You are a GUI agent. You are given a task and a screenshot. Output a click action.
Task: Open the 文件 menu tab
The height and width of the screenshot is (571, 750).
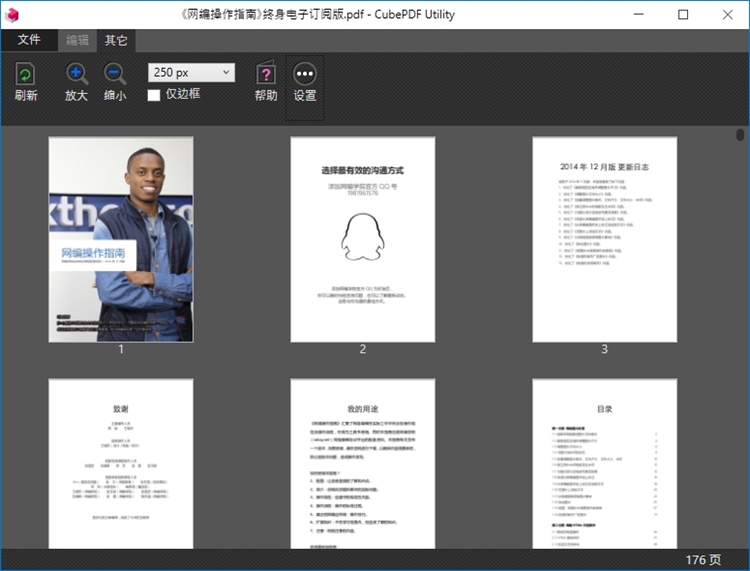pos(29,40)
